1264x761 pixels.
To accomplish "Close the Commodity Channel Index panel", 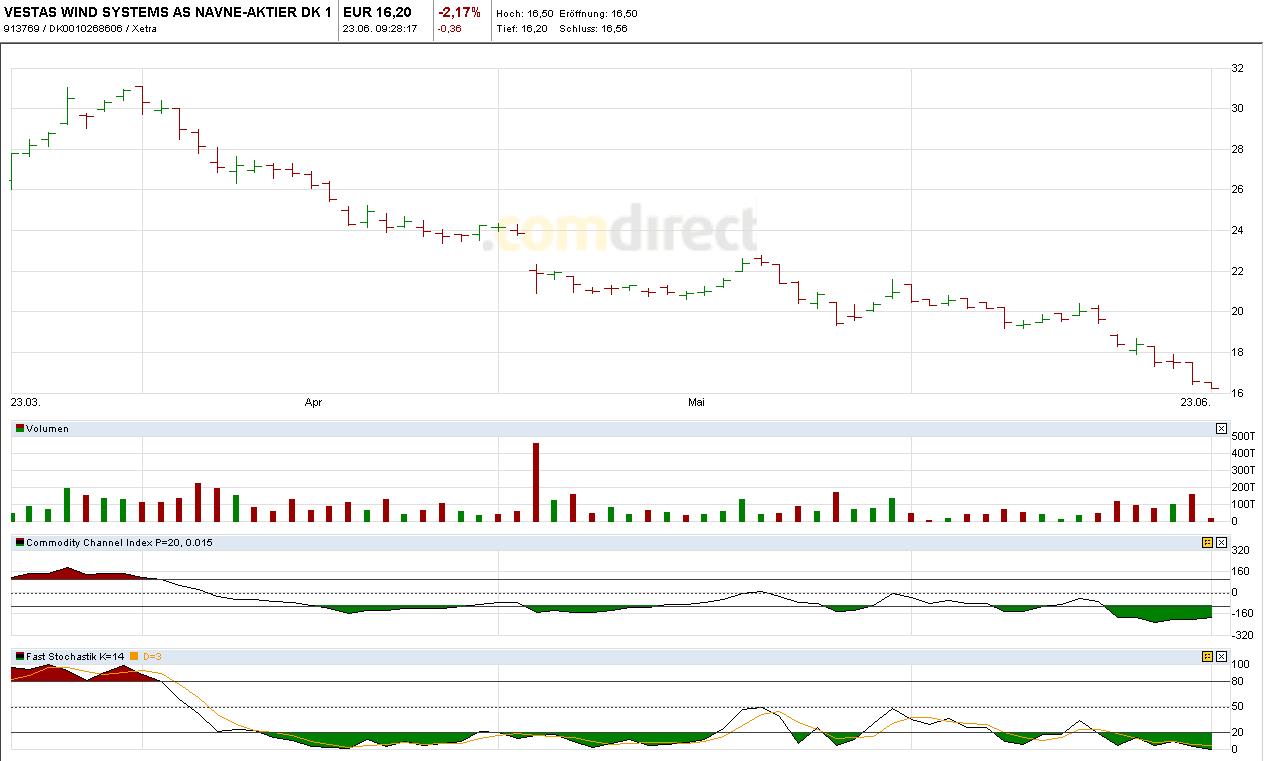I will click(1221, 542).
